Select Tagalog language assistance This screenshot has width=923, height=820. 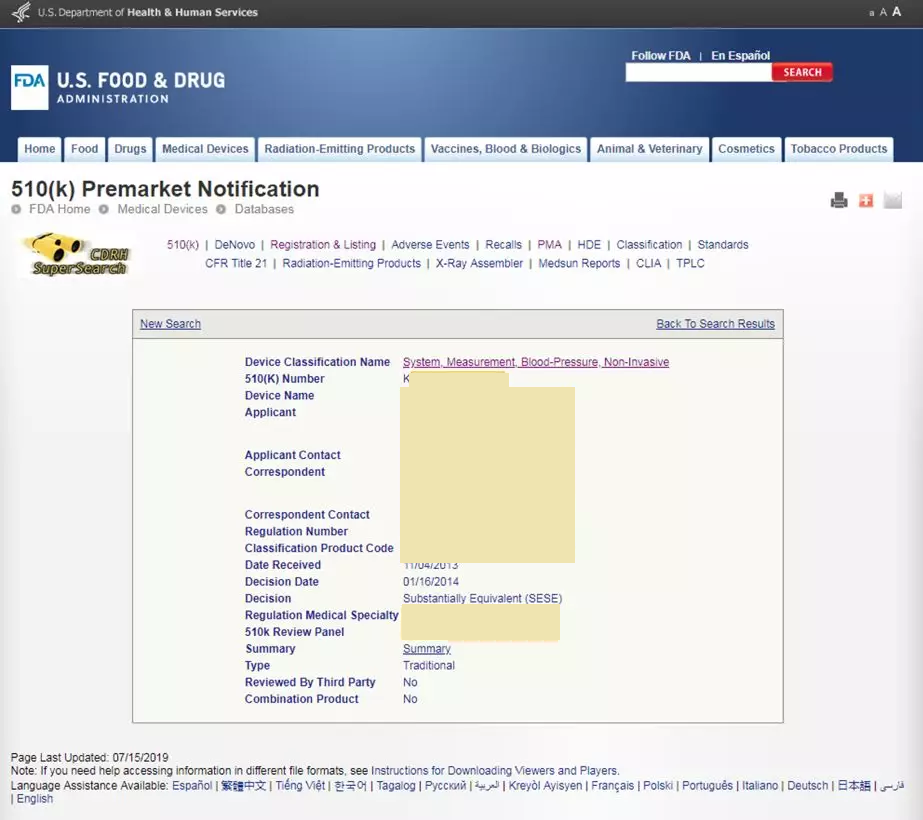[396, 785]
